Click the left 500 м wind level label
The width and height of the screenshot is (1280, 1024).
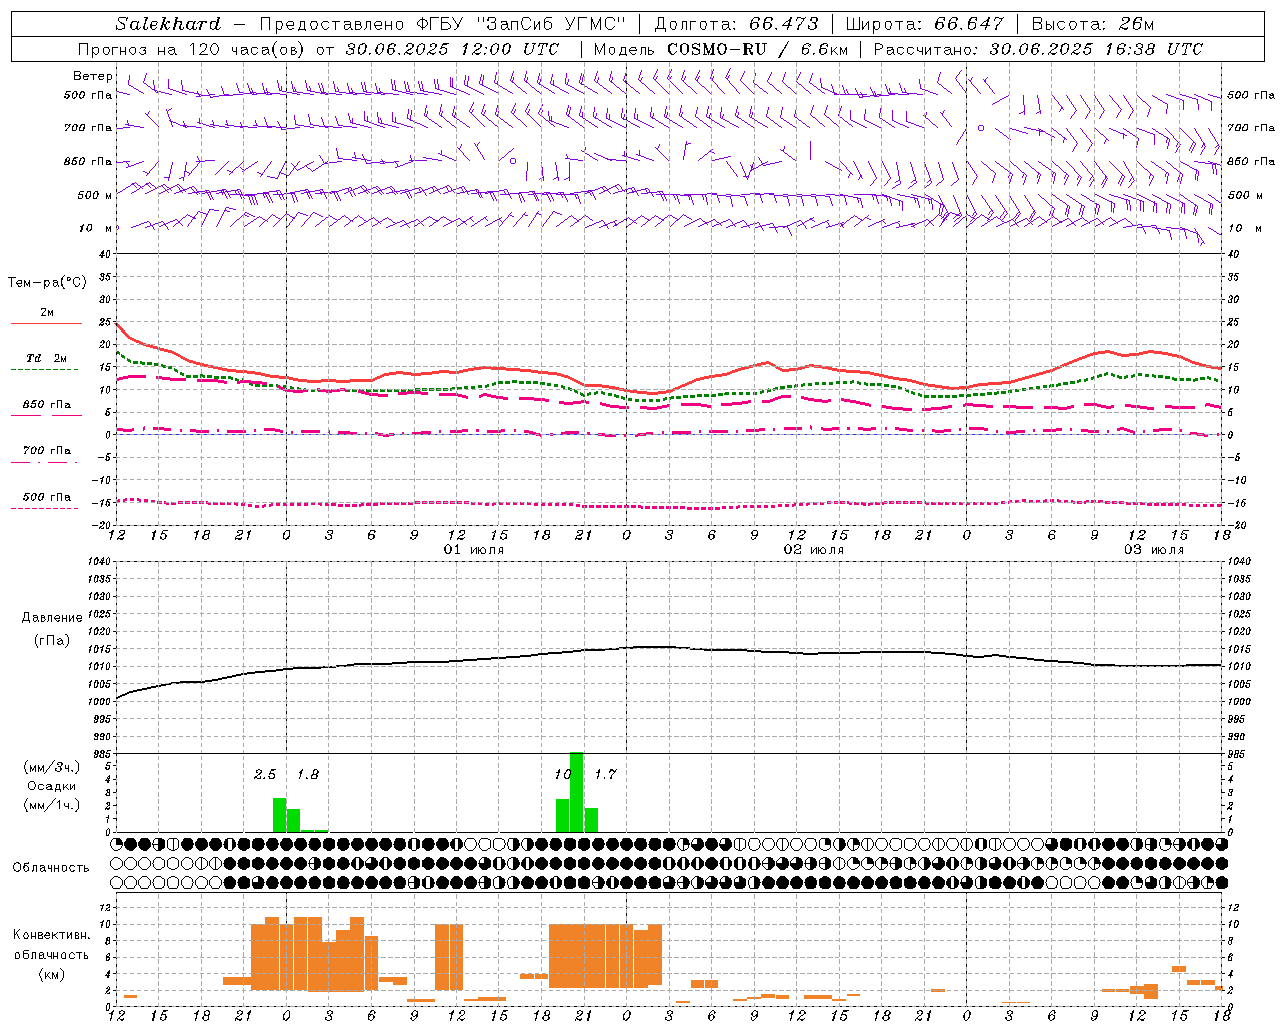(95, 195)
